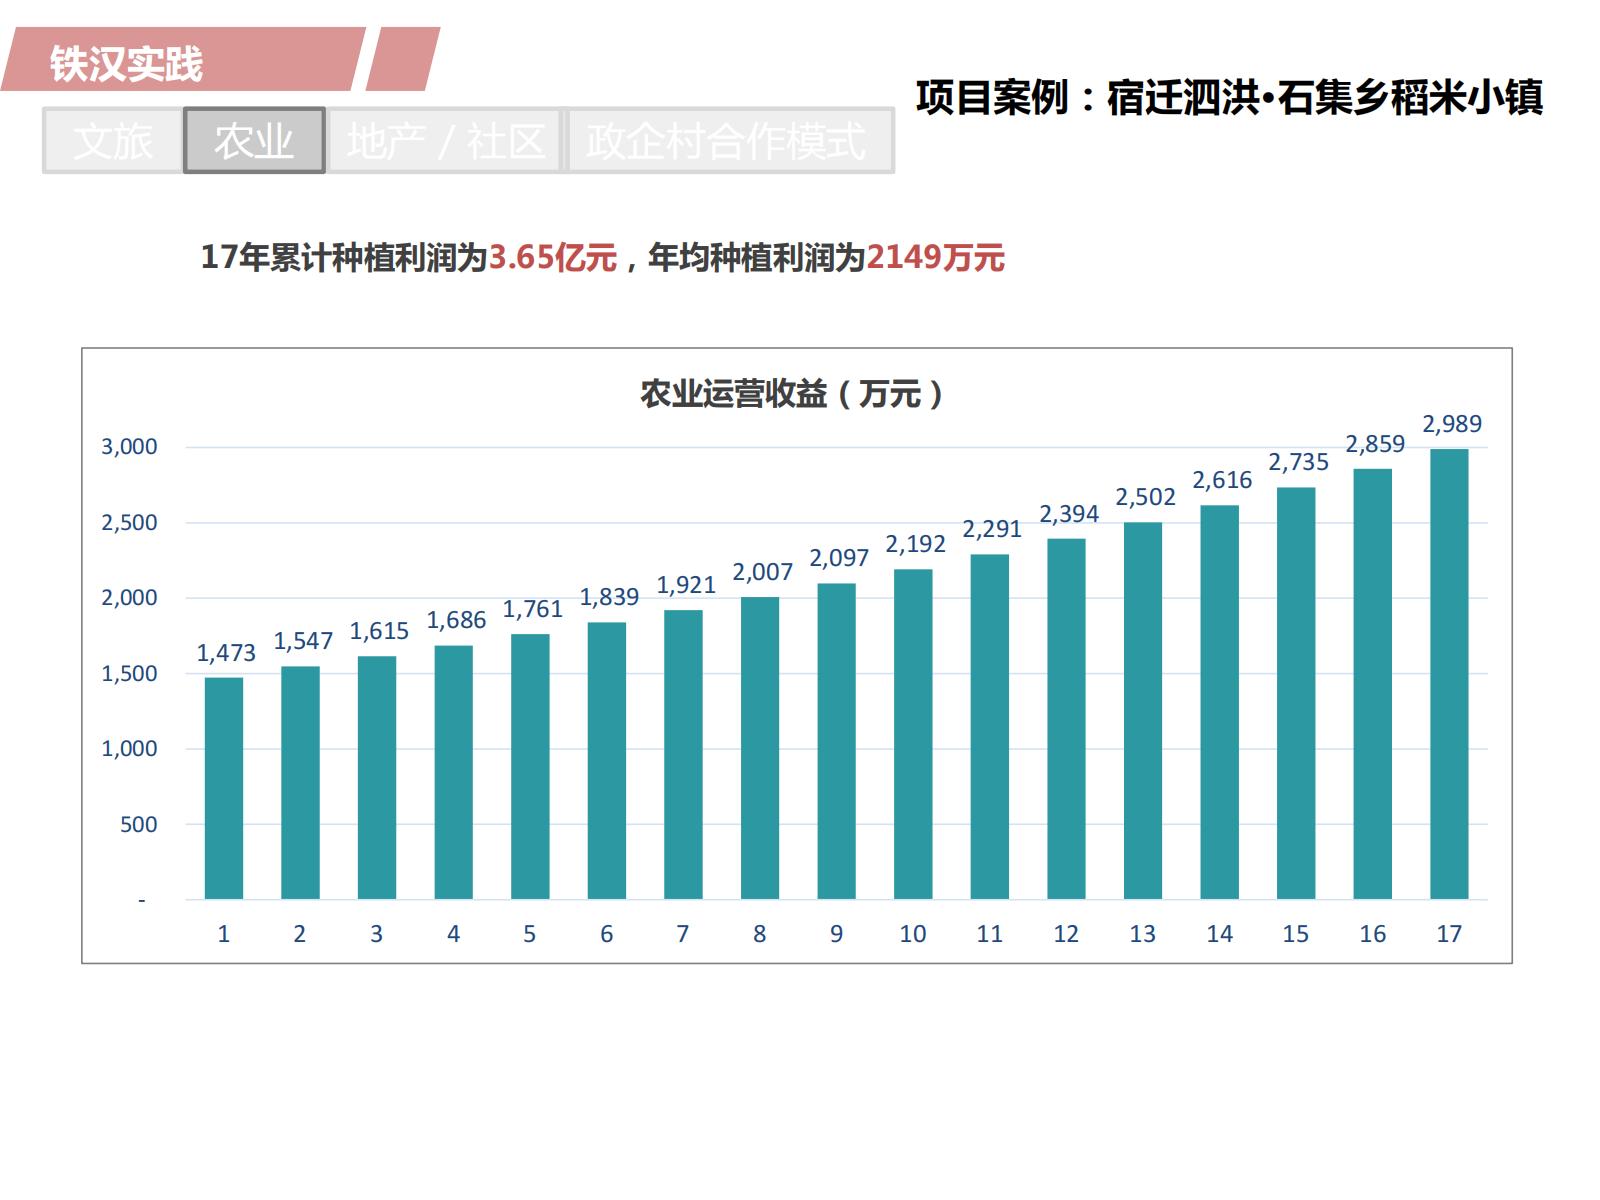1600x1200 pixels.
Task: Click y-axis label 500
Action: [139, 825]
